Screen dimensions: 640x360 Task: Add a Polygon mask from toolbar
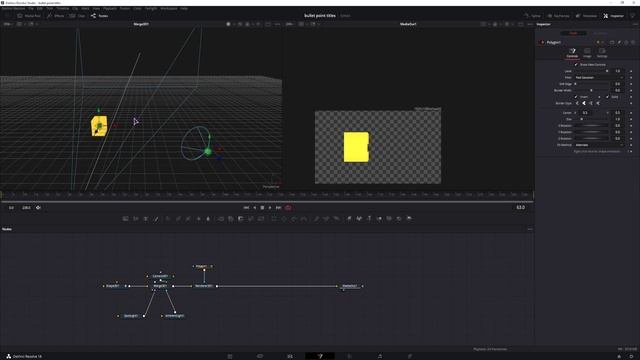294,219
